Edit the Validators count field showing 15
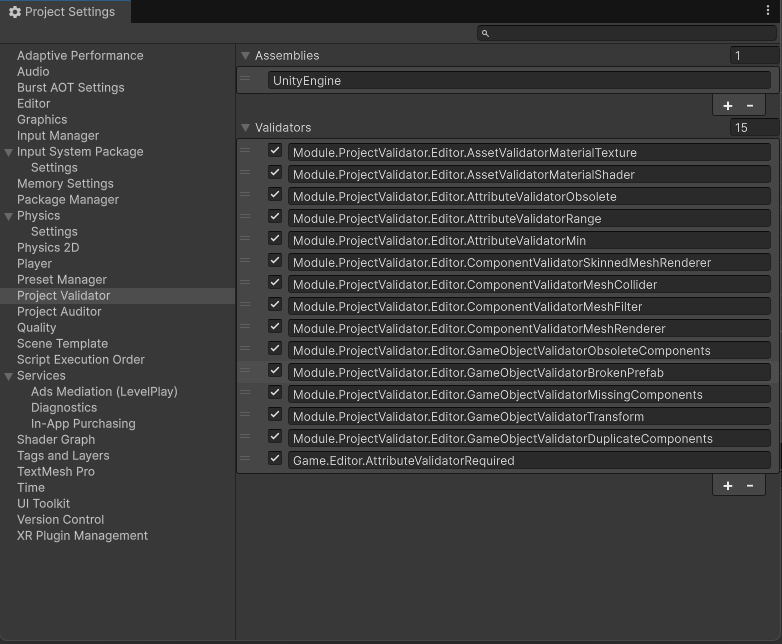 [754, 128]
